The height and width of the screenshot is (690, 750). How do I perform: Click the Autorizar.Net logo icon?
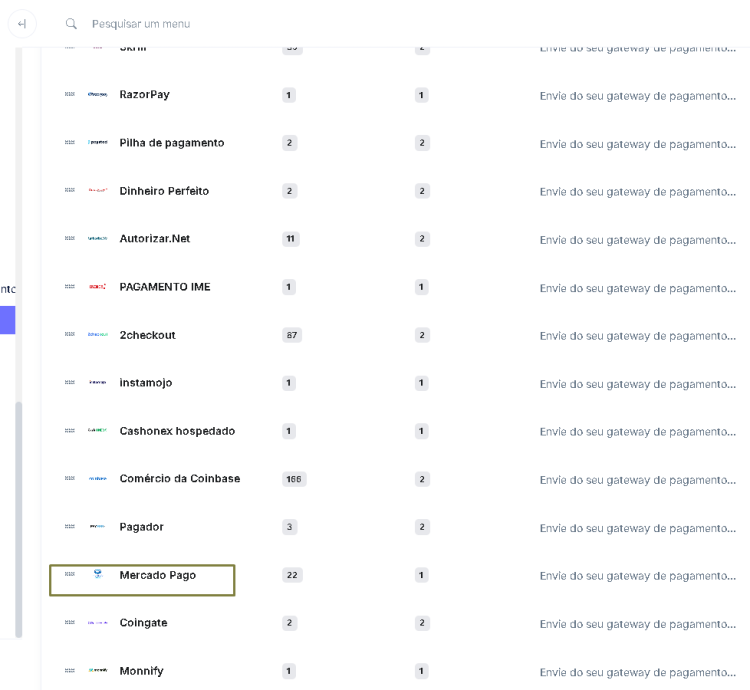98,239
